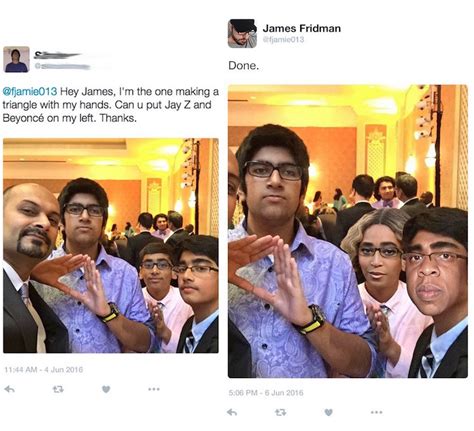Open the edited photo in the Done tweet
Screen dimensions: 474x431
(348, 231)
